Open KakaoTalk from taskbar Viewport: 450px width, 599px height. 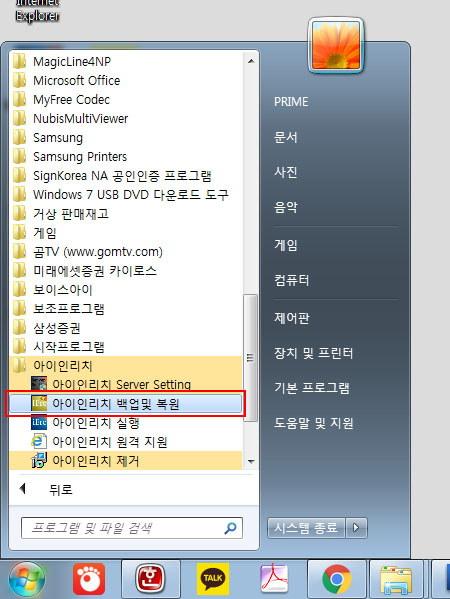213,579
